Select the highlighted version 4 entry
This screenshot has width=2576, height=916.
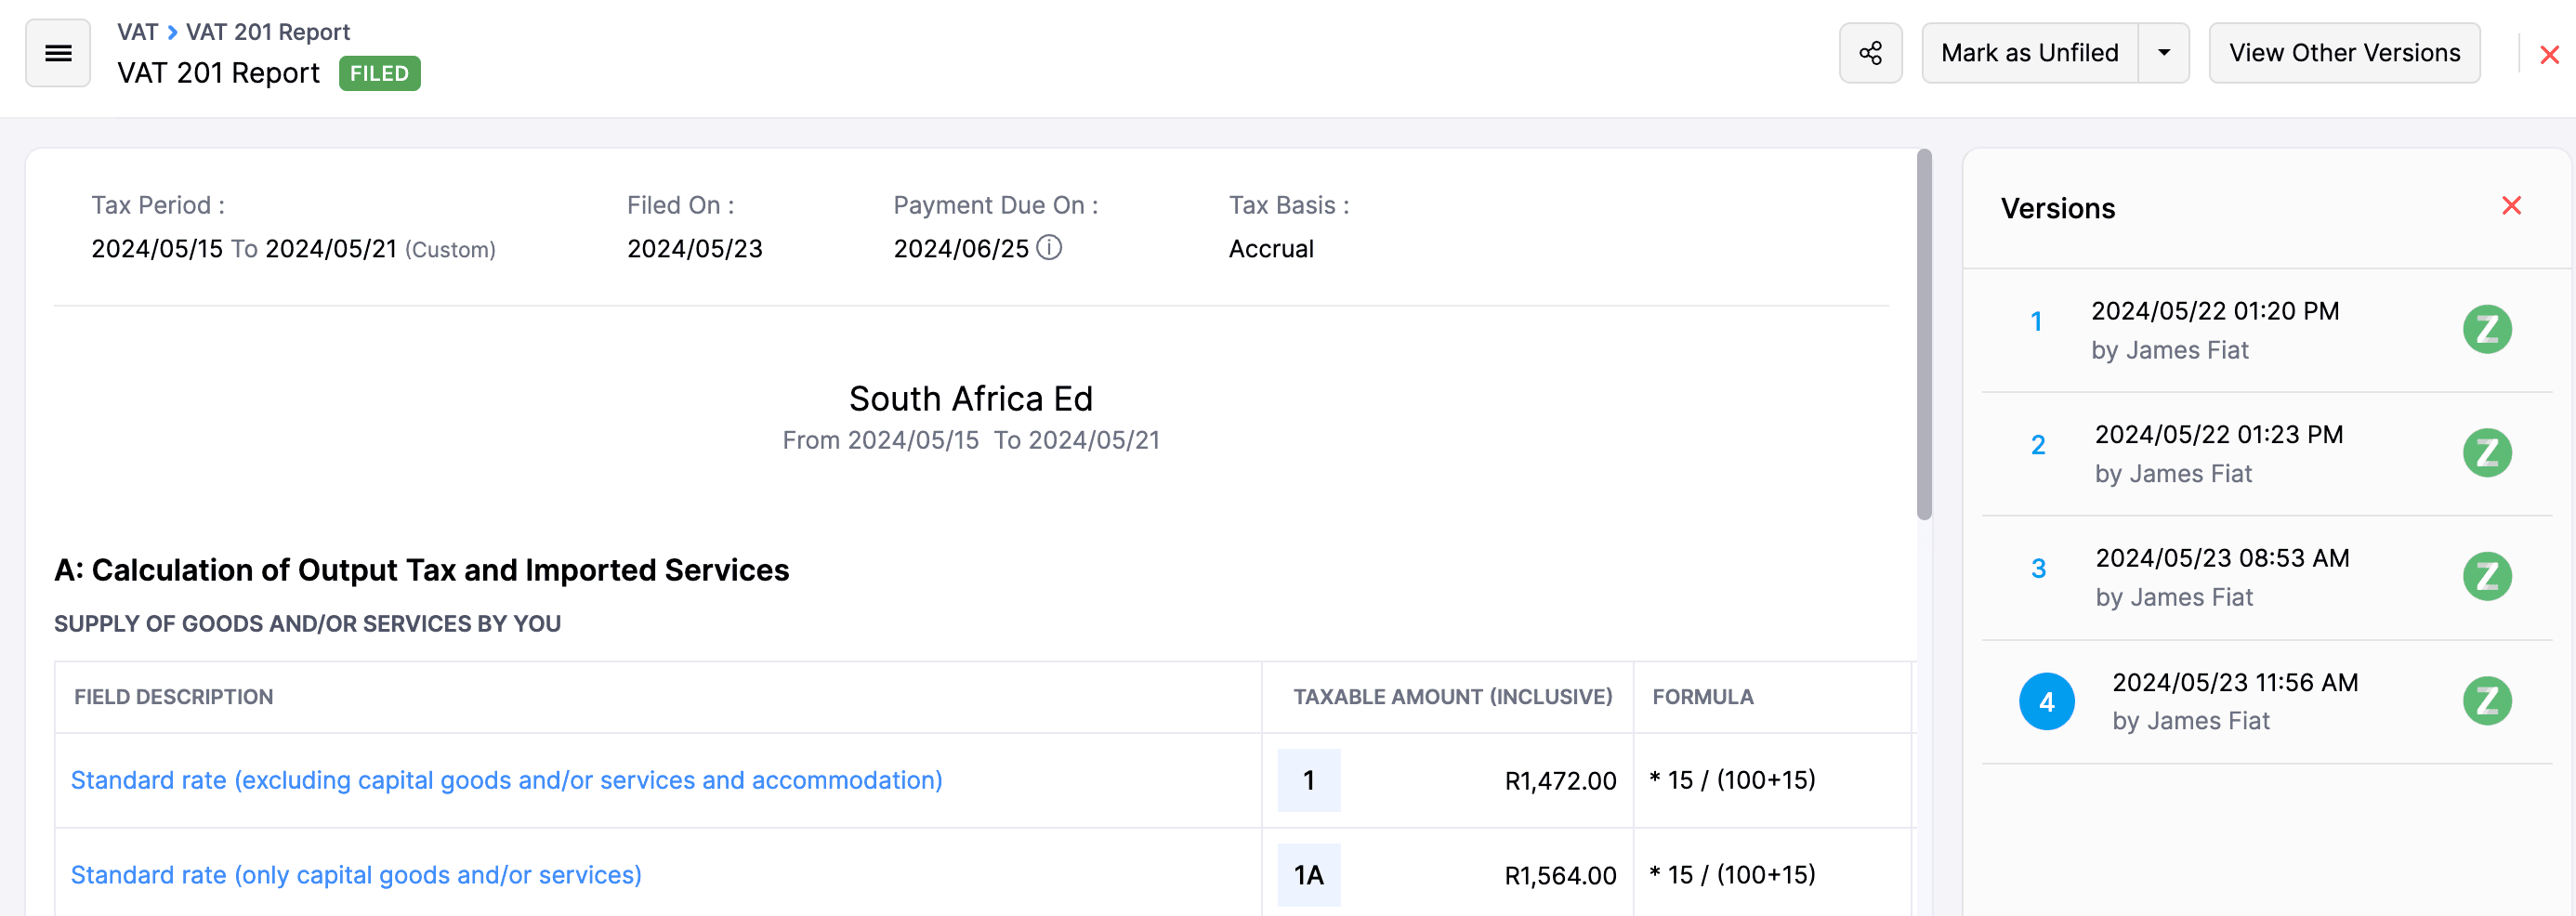(x=2234, y=700)
